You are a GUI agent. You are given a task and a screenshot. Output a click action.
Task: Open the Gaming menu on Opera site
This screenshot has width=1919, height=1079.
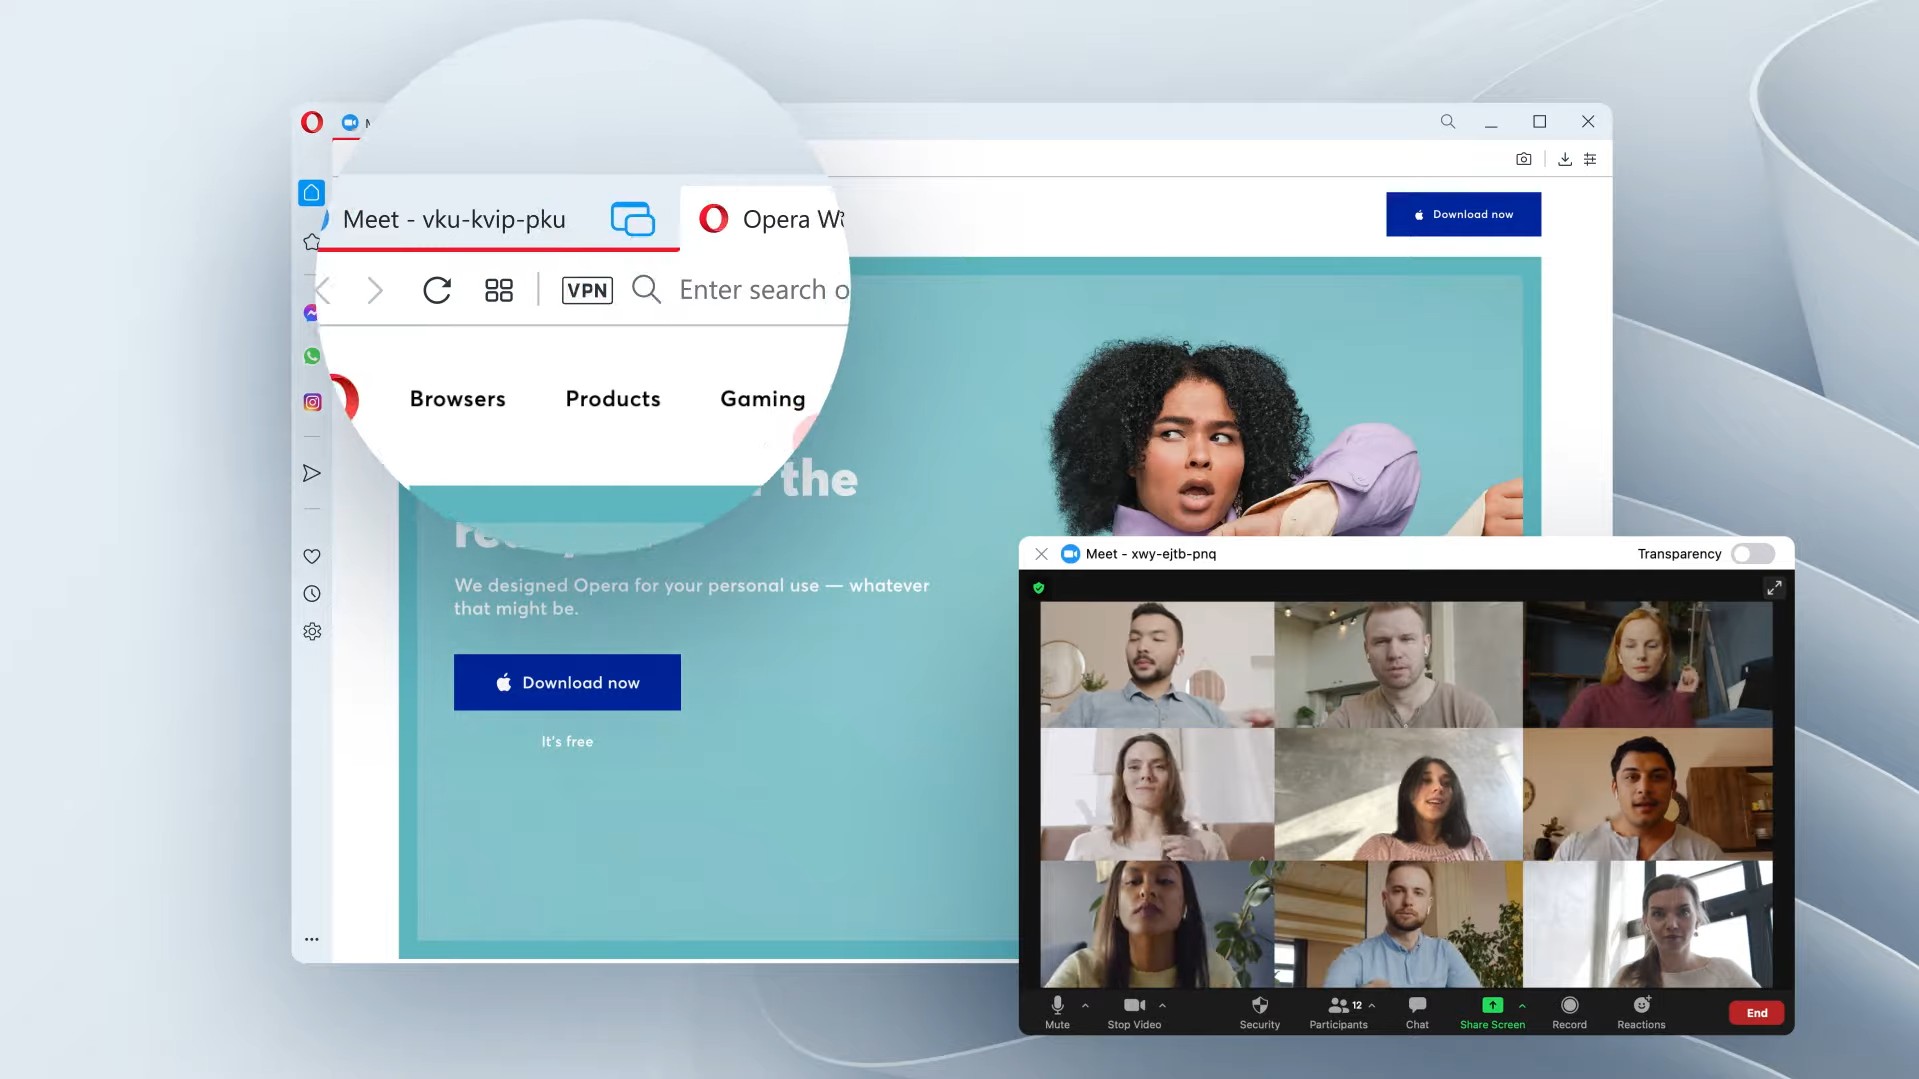point(762,399)
